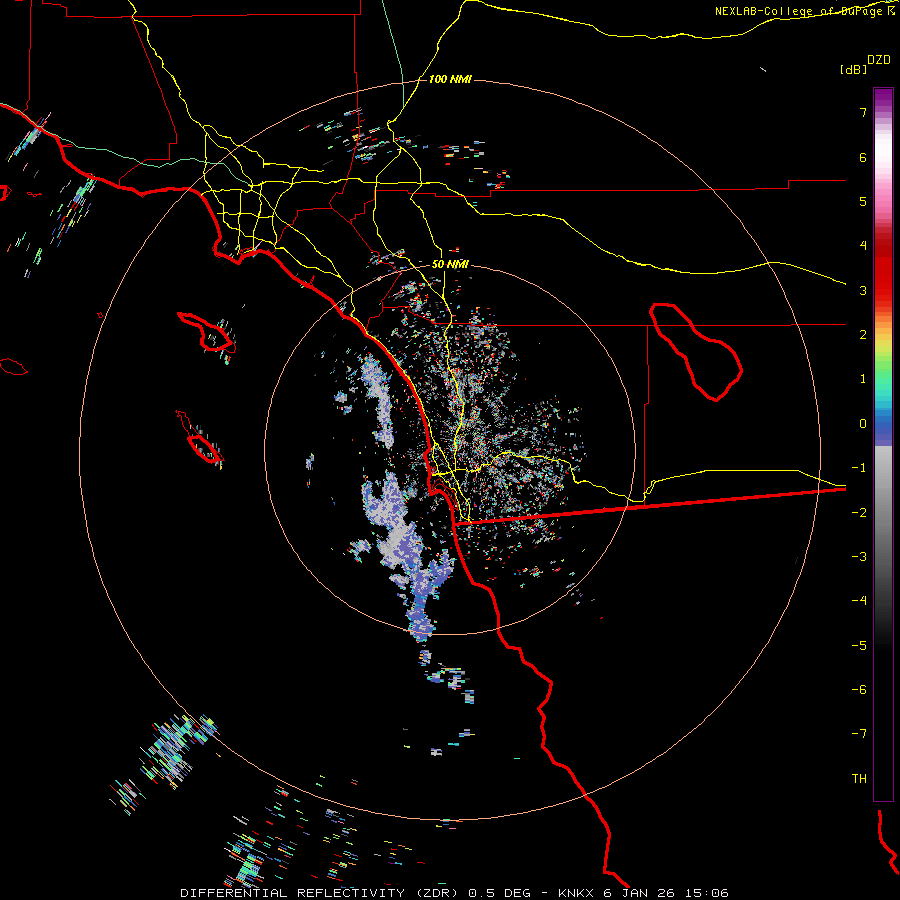Screen dimensions: 900x900
Task: Click the "TH" label on the scale
Action: point(859,779)
